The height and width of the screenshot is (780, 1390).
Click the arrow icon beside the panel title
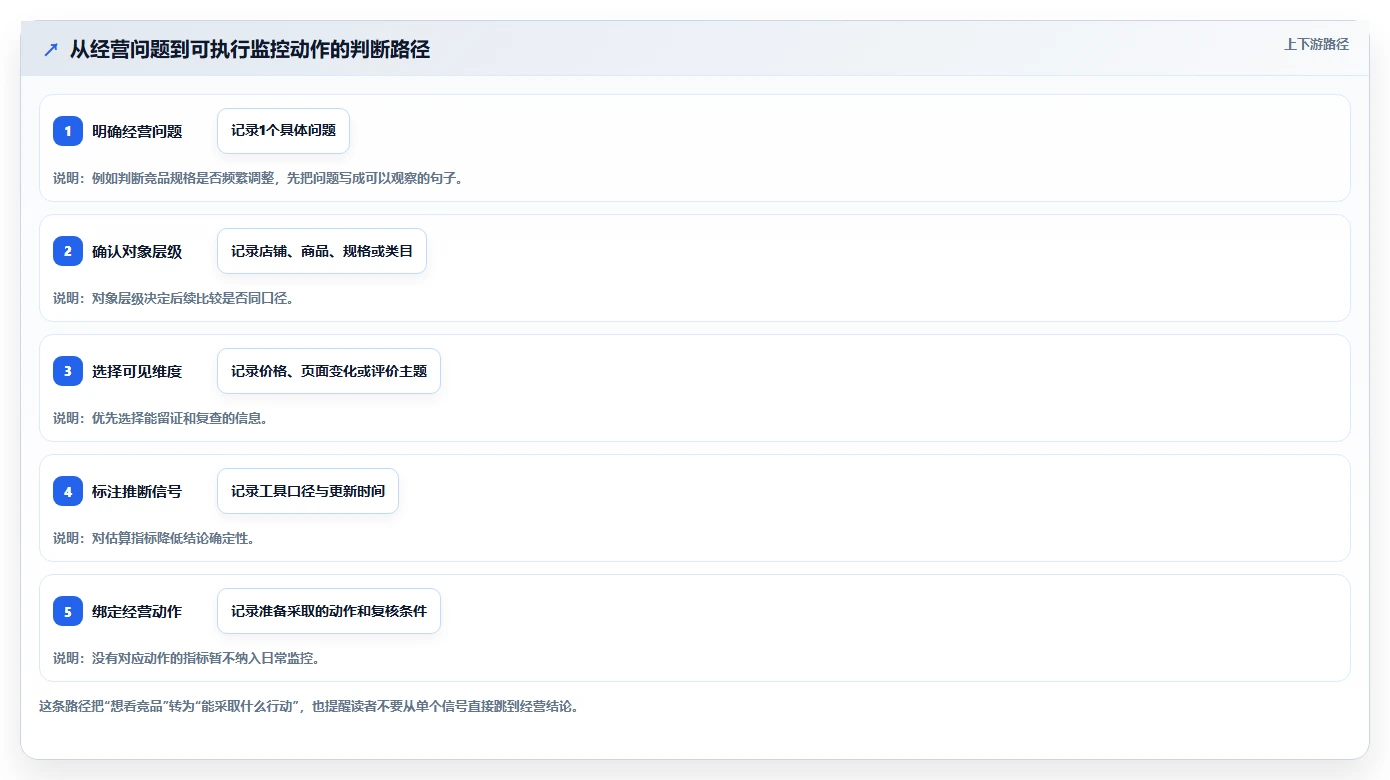[x=51, y=49]
